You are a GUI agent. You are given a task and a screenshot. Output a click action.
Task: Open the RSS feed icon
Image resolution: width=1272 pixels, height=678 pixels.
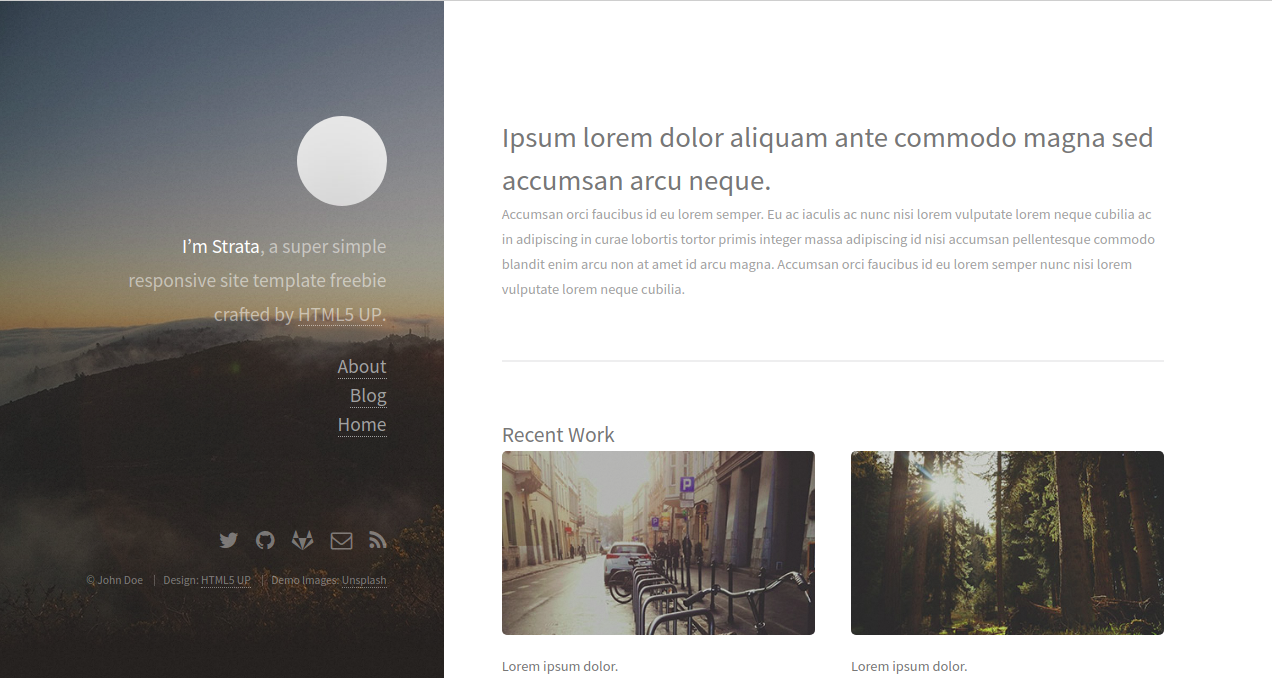378,540
